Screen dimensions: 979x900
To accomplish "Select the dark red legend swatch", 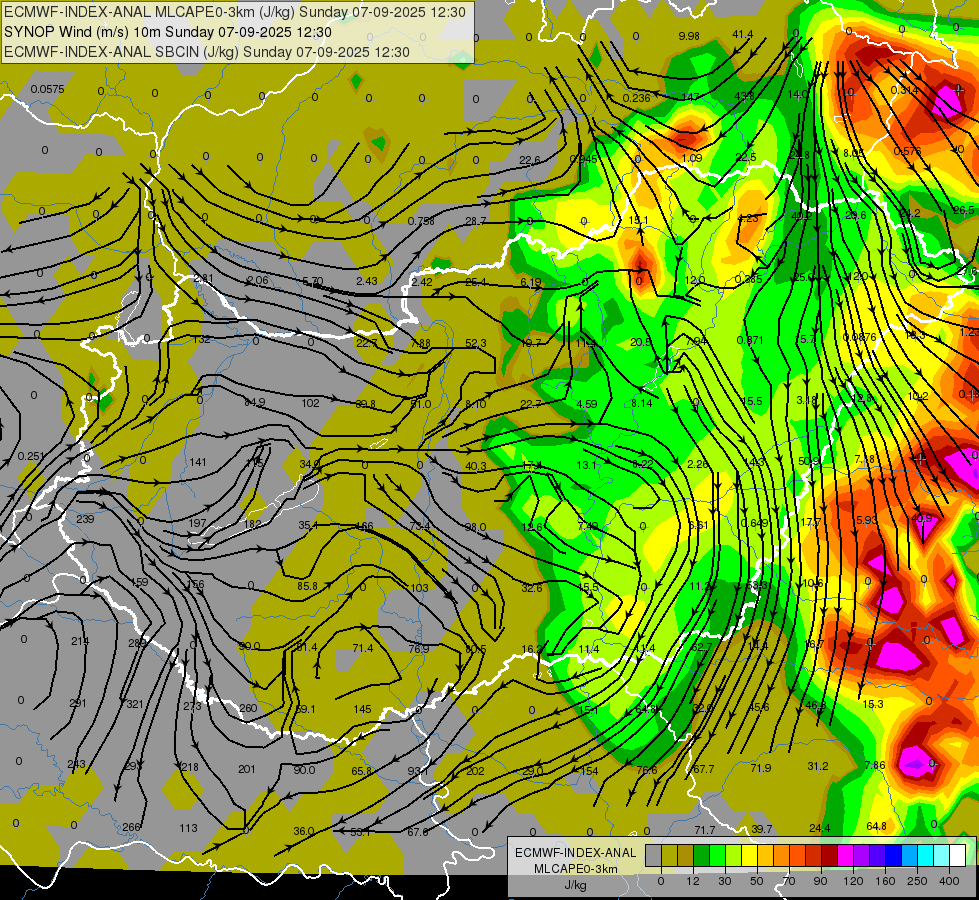I will (x=830, y=856).
